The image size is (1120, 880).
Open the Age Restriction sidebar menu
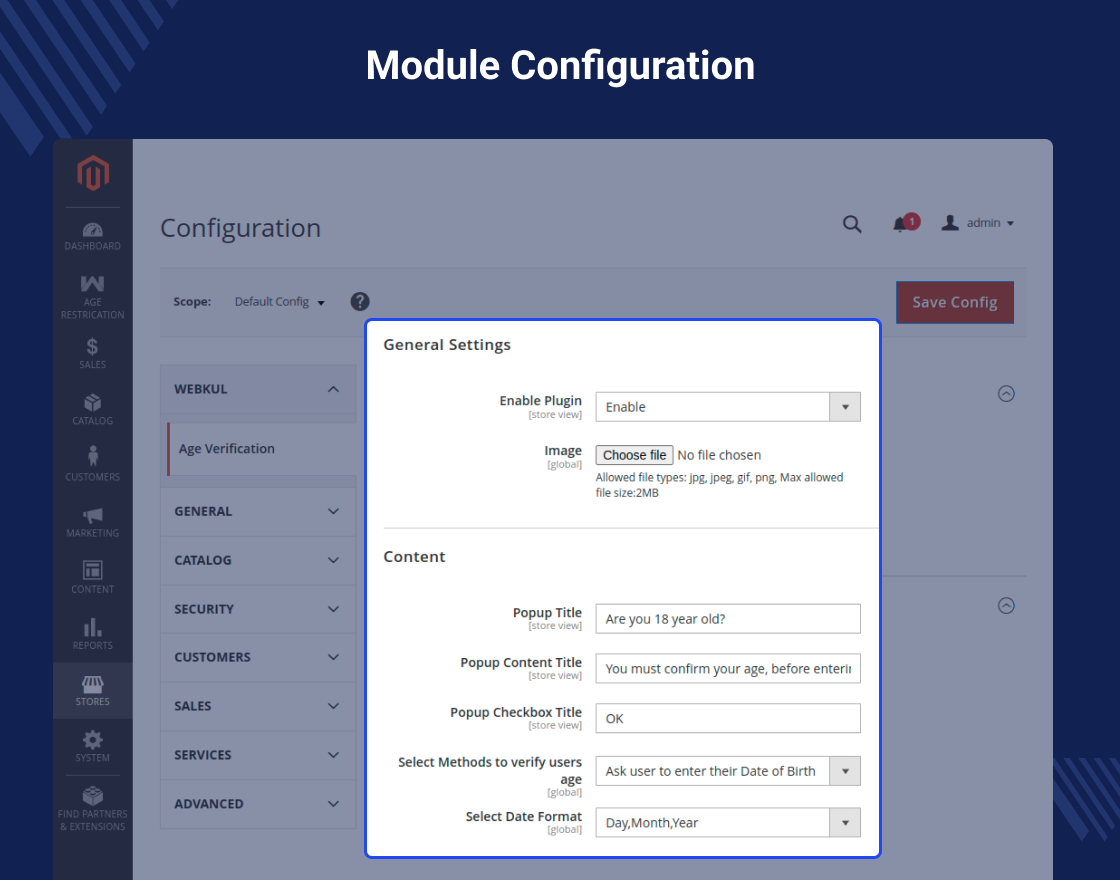[92, 297]
